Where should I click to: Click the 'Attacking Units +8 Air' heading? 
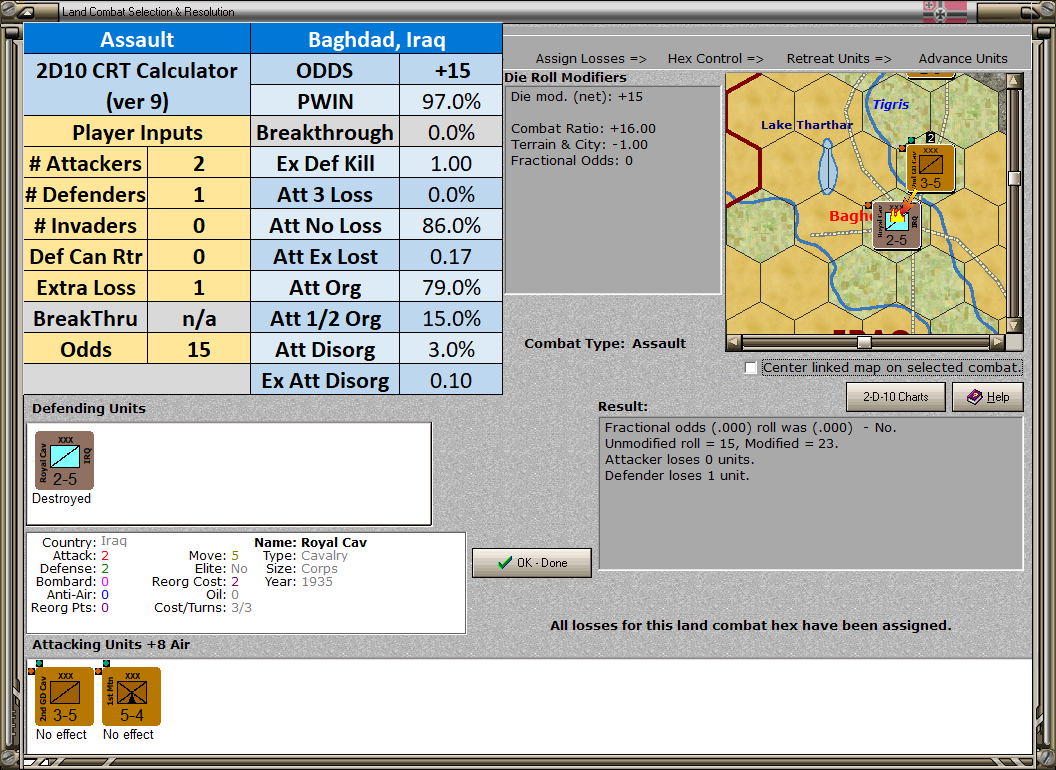[x=111, y=645]
